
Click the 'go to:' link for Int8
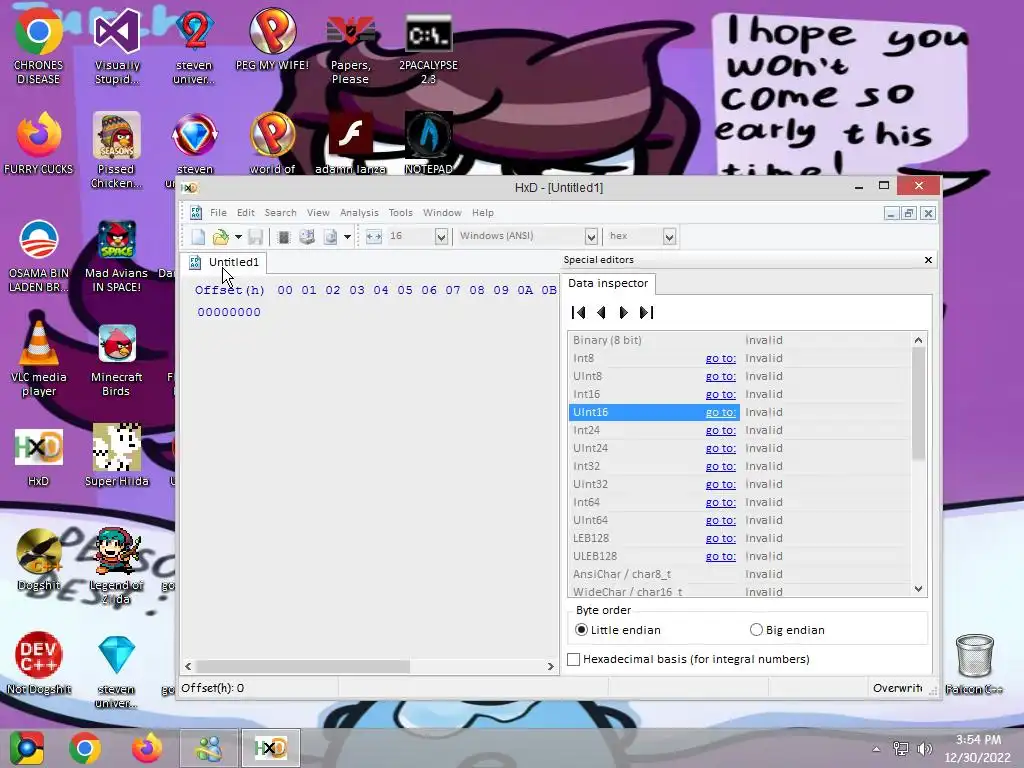tap(720, 359)
